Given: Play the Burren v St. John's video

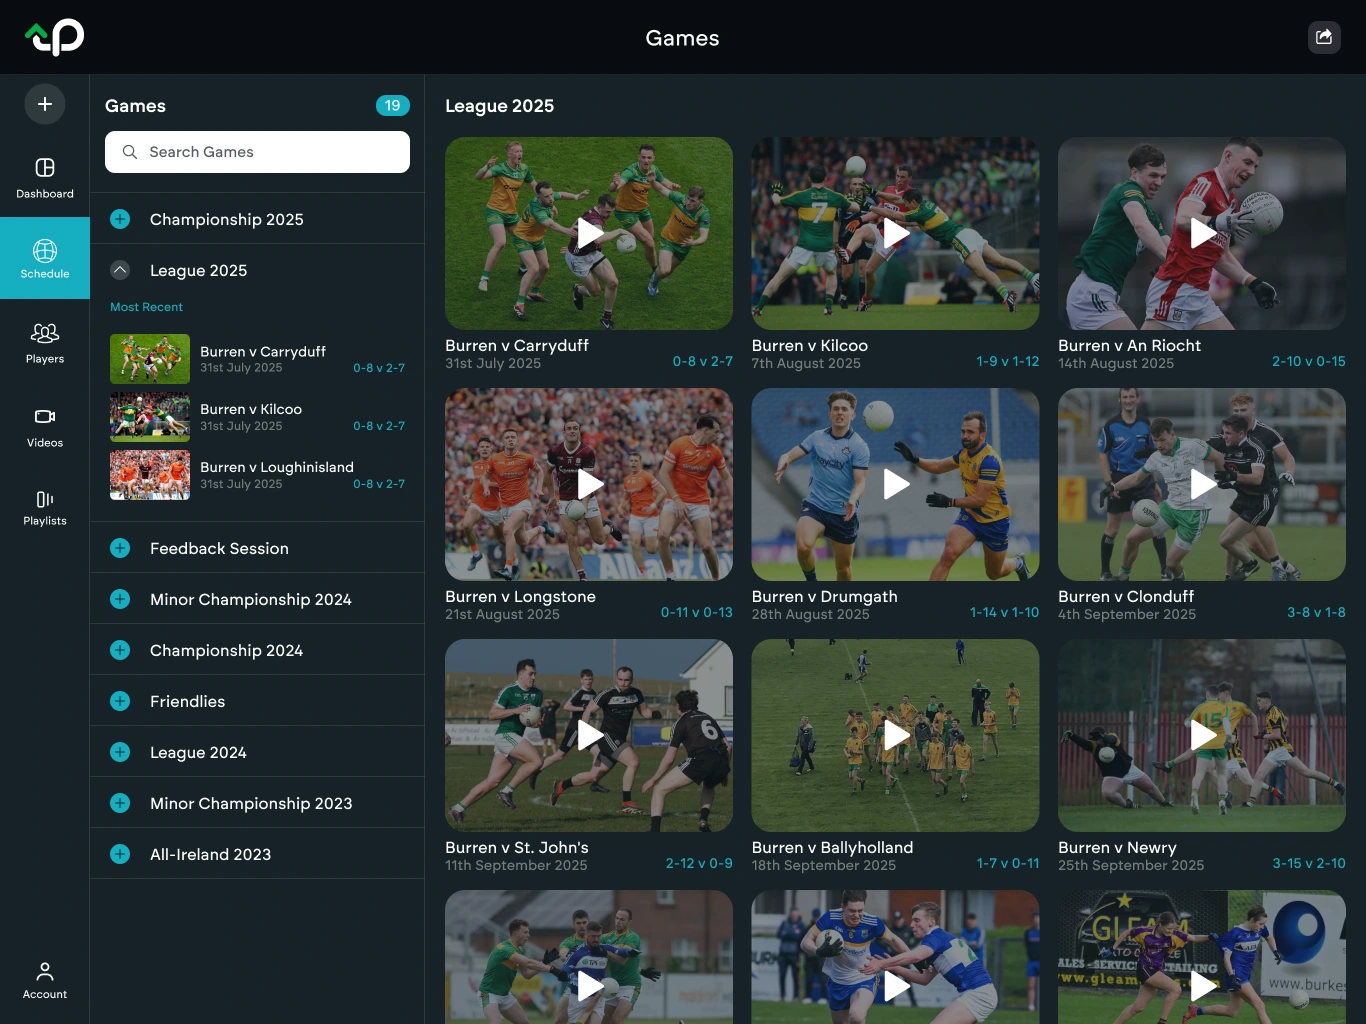Looking at the screenshot, I should [590, 736].
